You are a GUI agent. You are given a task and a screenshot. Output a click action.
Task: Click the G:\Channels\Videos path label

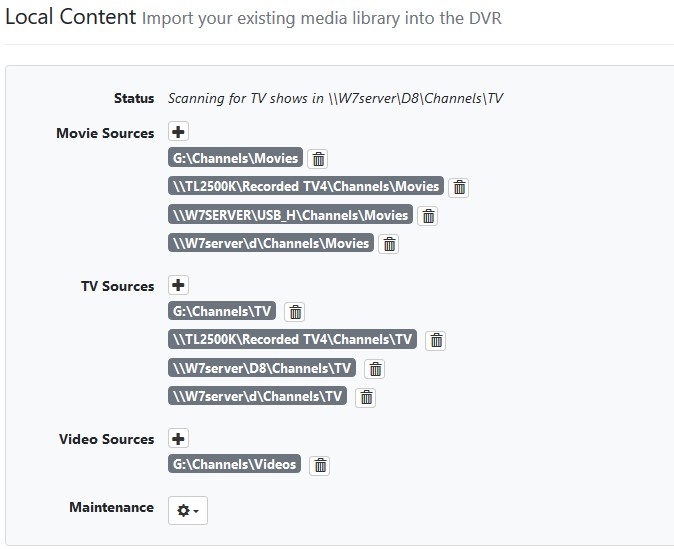(x=235, y=464)
